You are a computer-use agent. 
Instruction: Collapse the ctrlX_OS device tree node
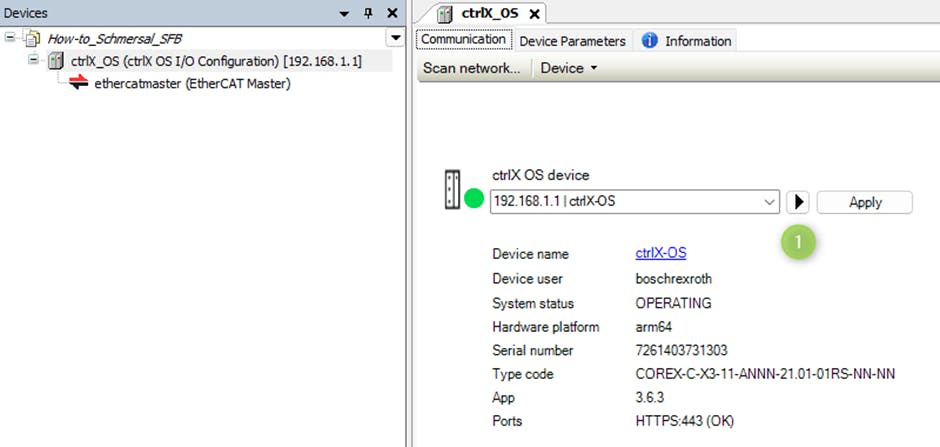pyautogui.click(x=34, y=61)
